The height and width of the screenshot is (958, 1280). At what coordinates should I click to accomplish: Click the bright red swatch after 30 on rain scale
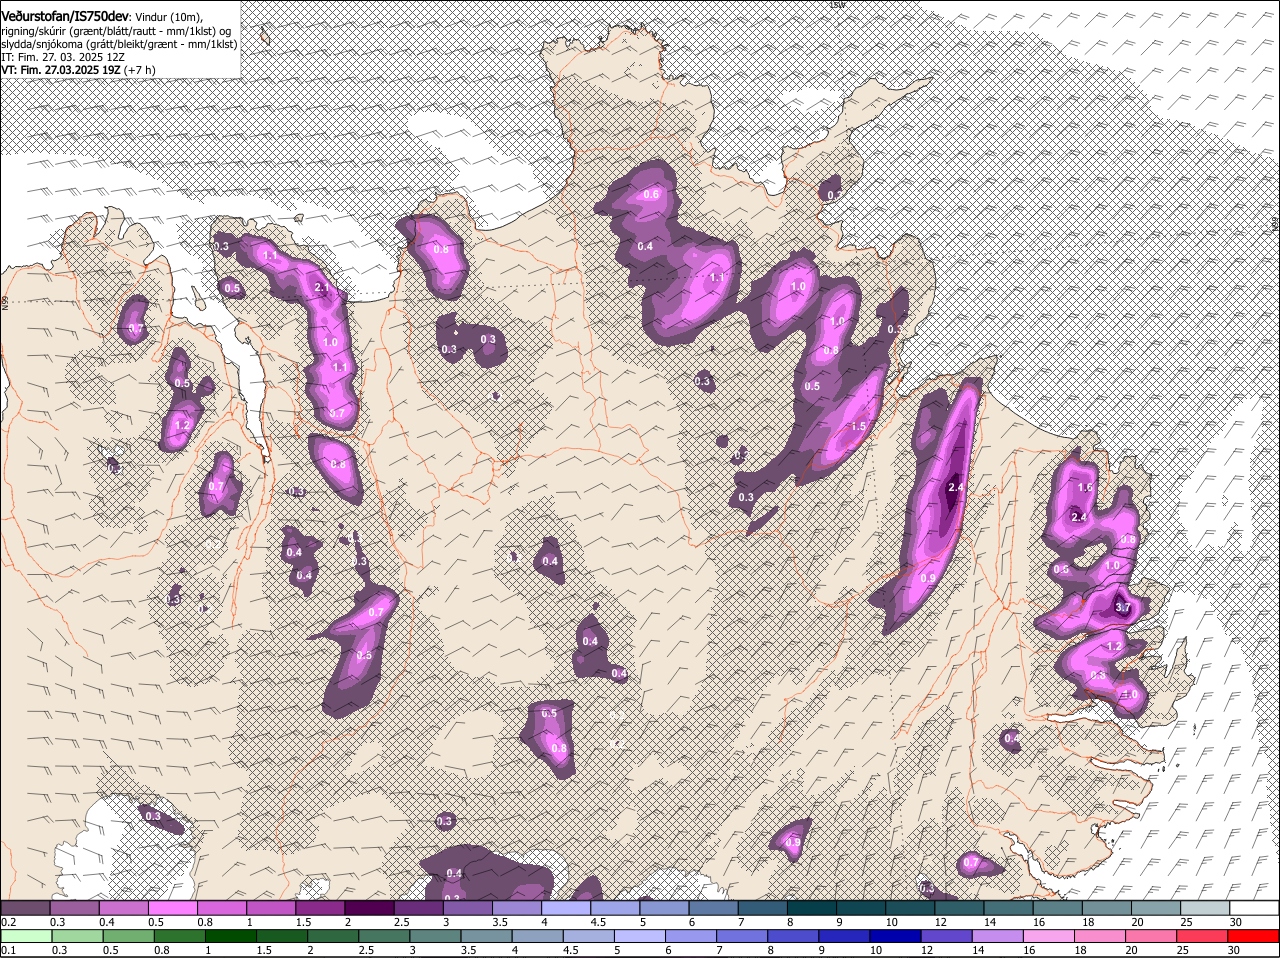click(1254, 937)
